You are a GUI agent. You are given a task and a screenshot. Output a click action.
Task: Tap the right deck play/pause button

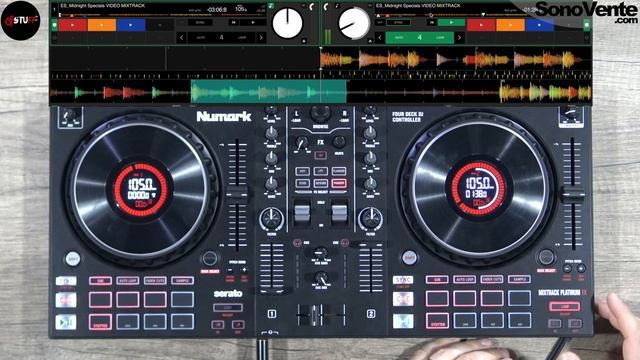coord(403,321)
